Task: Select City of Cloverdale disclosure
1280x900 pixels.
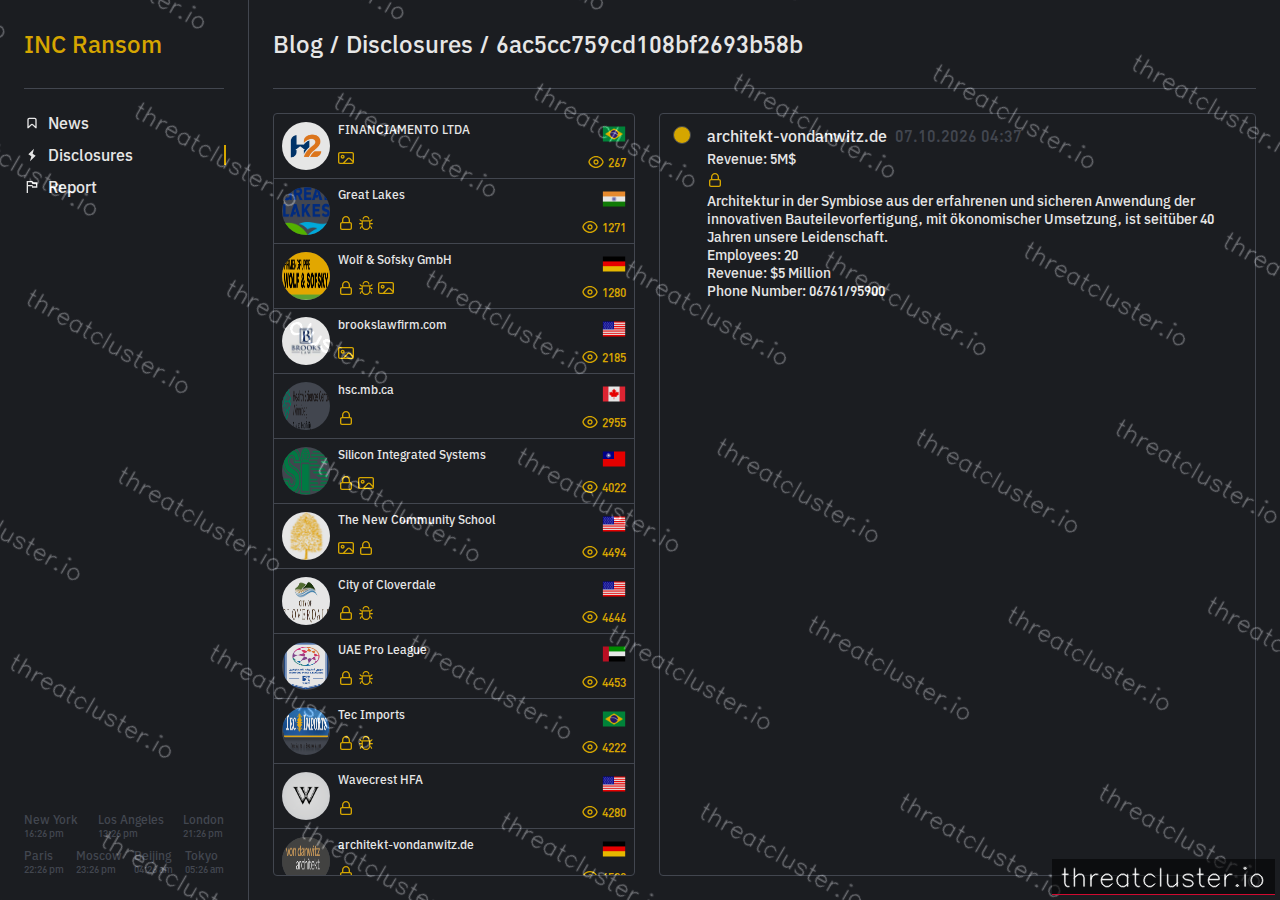Action: (454, 601)
